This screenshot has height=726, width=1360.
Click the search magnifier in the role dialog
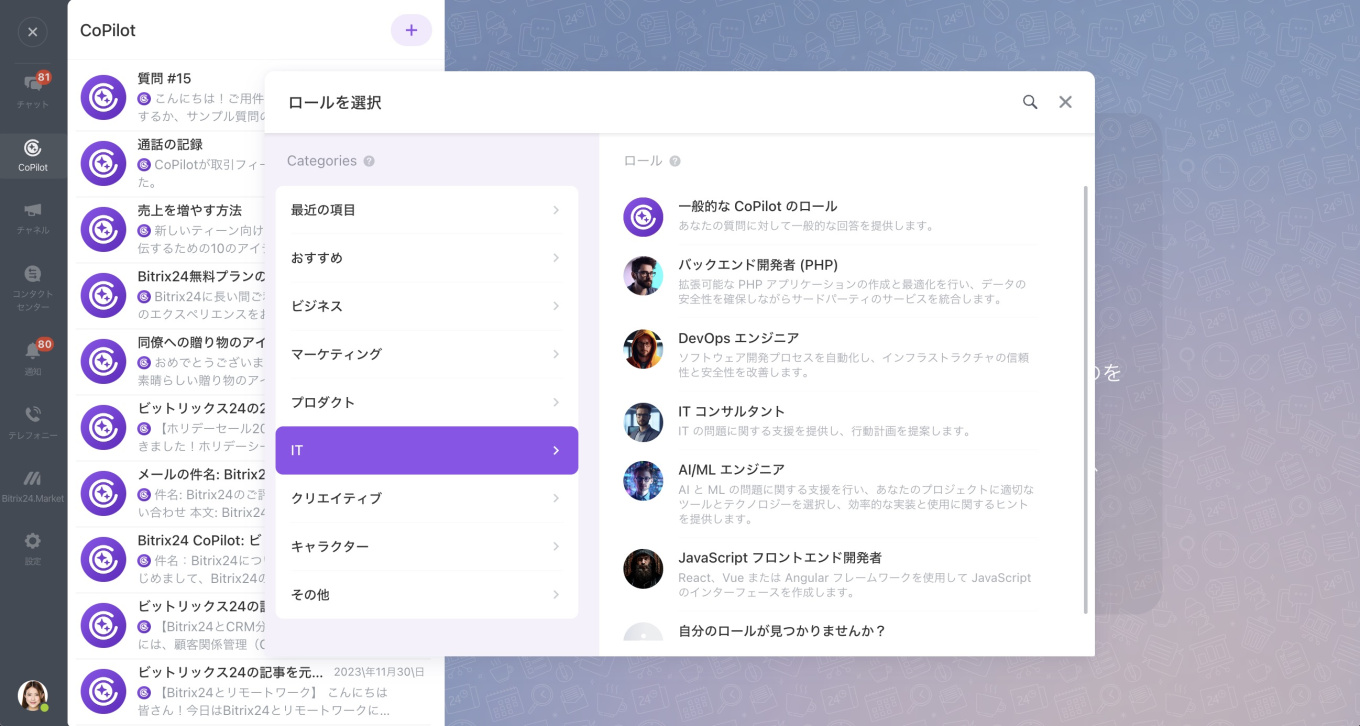point(1030,102)
